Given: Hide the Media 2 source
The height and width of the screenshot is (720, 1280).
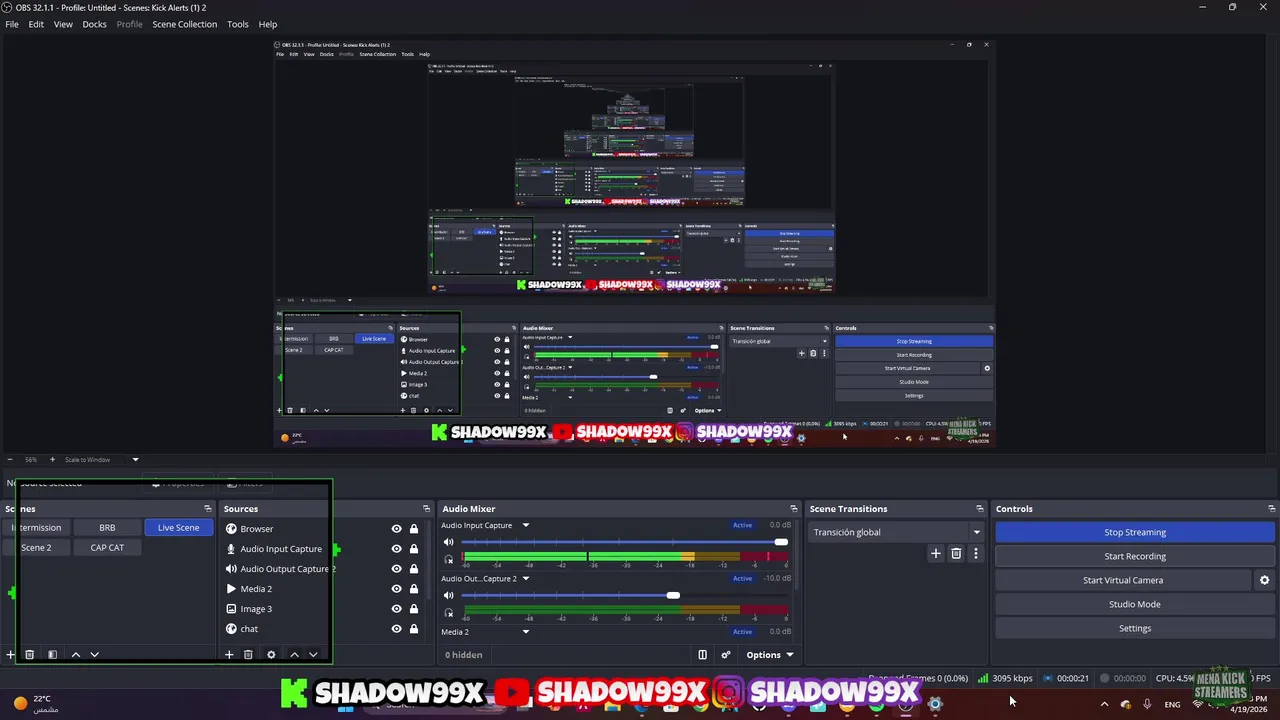Looking at the screenshot, I should point(396,589).
